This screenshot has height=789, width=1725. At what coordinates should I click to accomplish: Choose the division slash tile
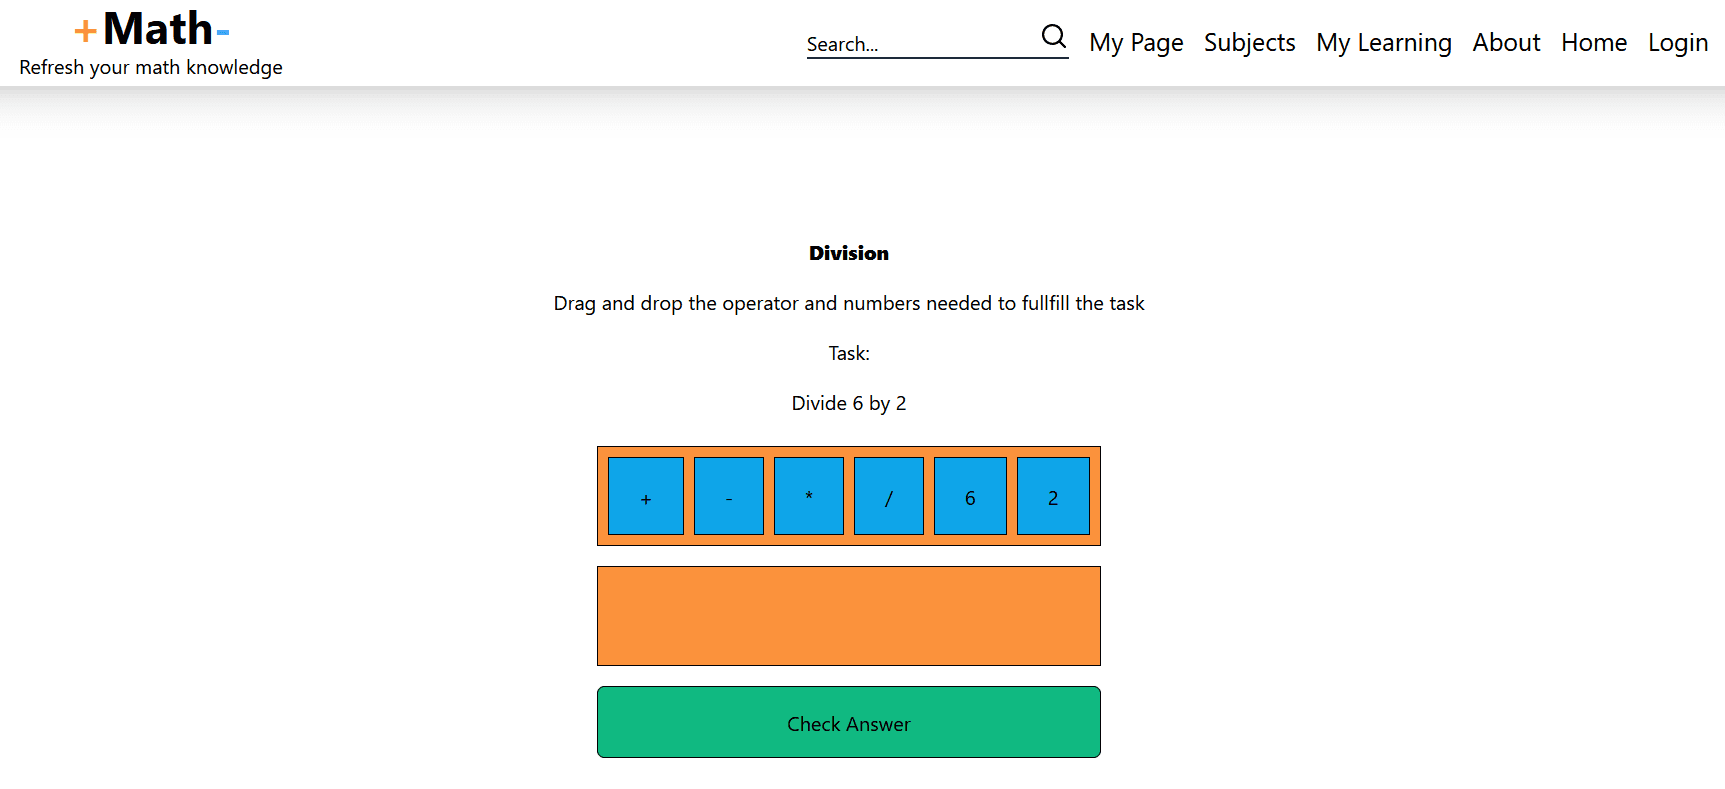[x=889, y=496]
